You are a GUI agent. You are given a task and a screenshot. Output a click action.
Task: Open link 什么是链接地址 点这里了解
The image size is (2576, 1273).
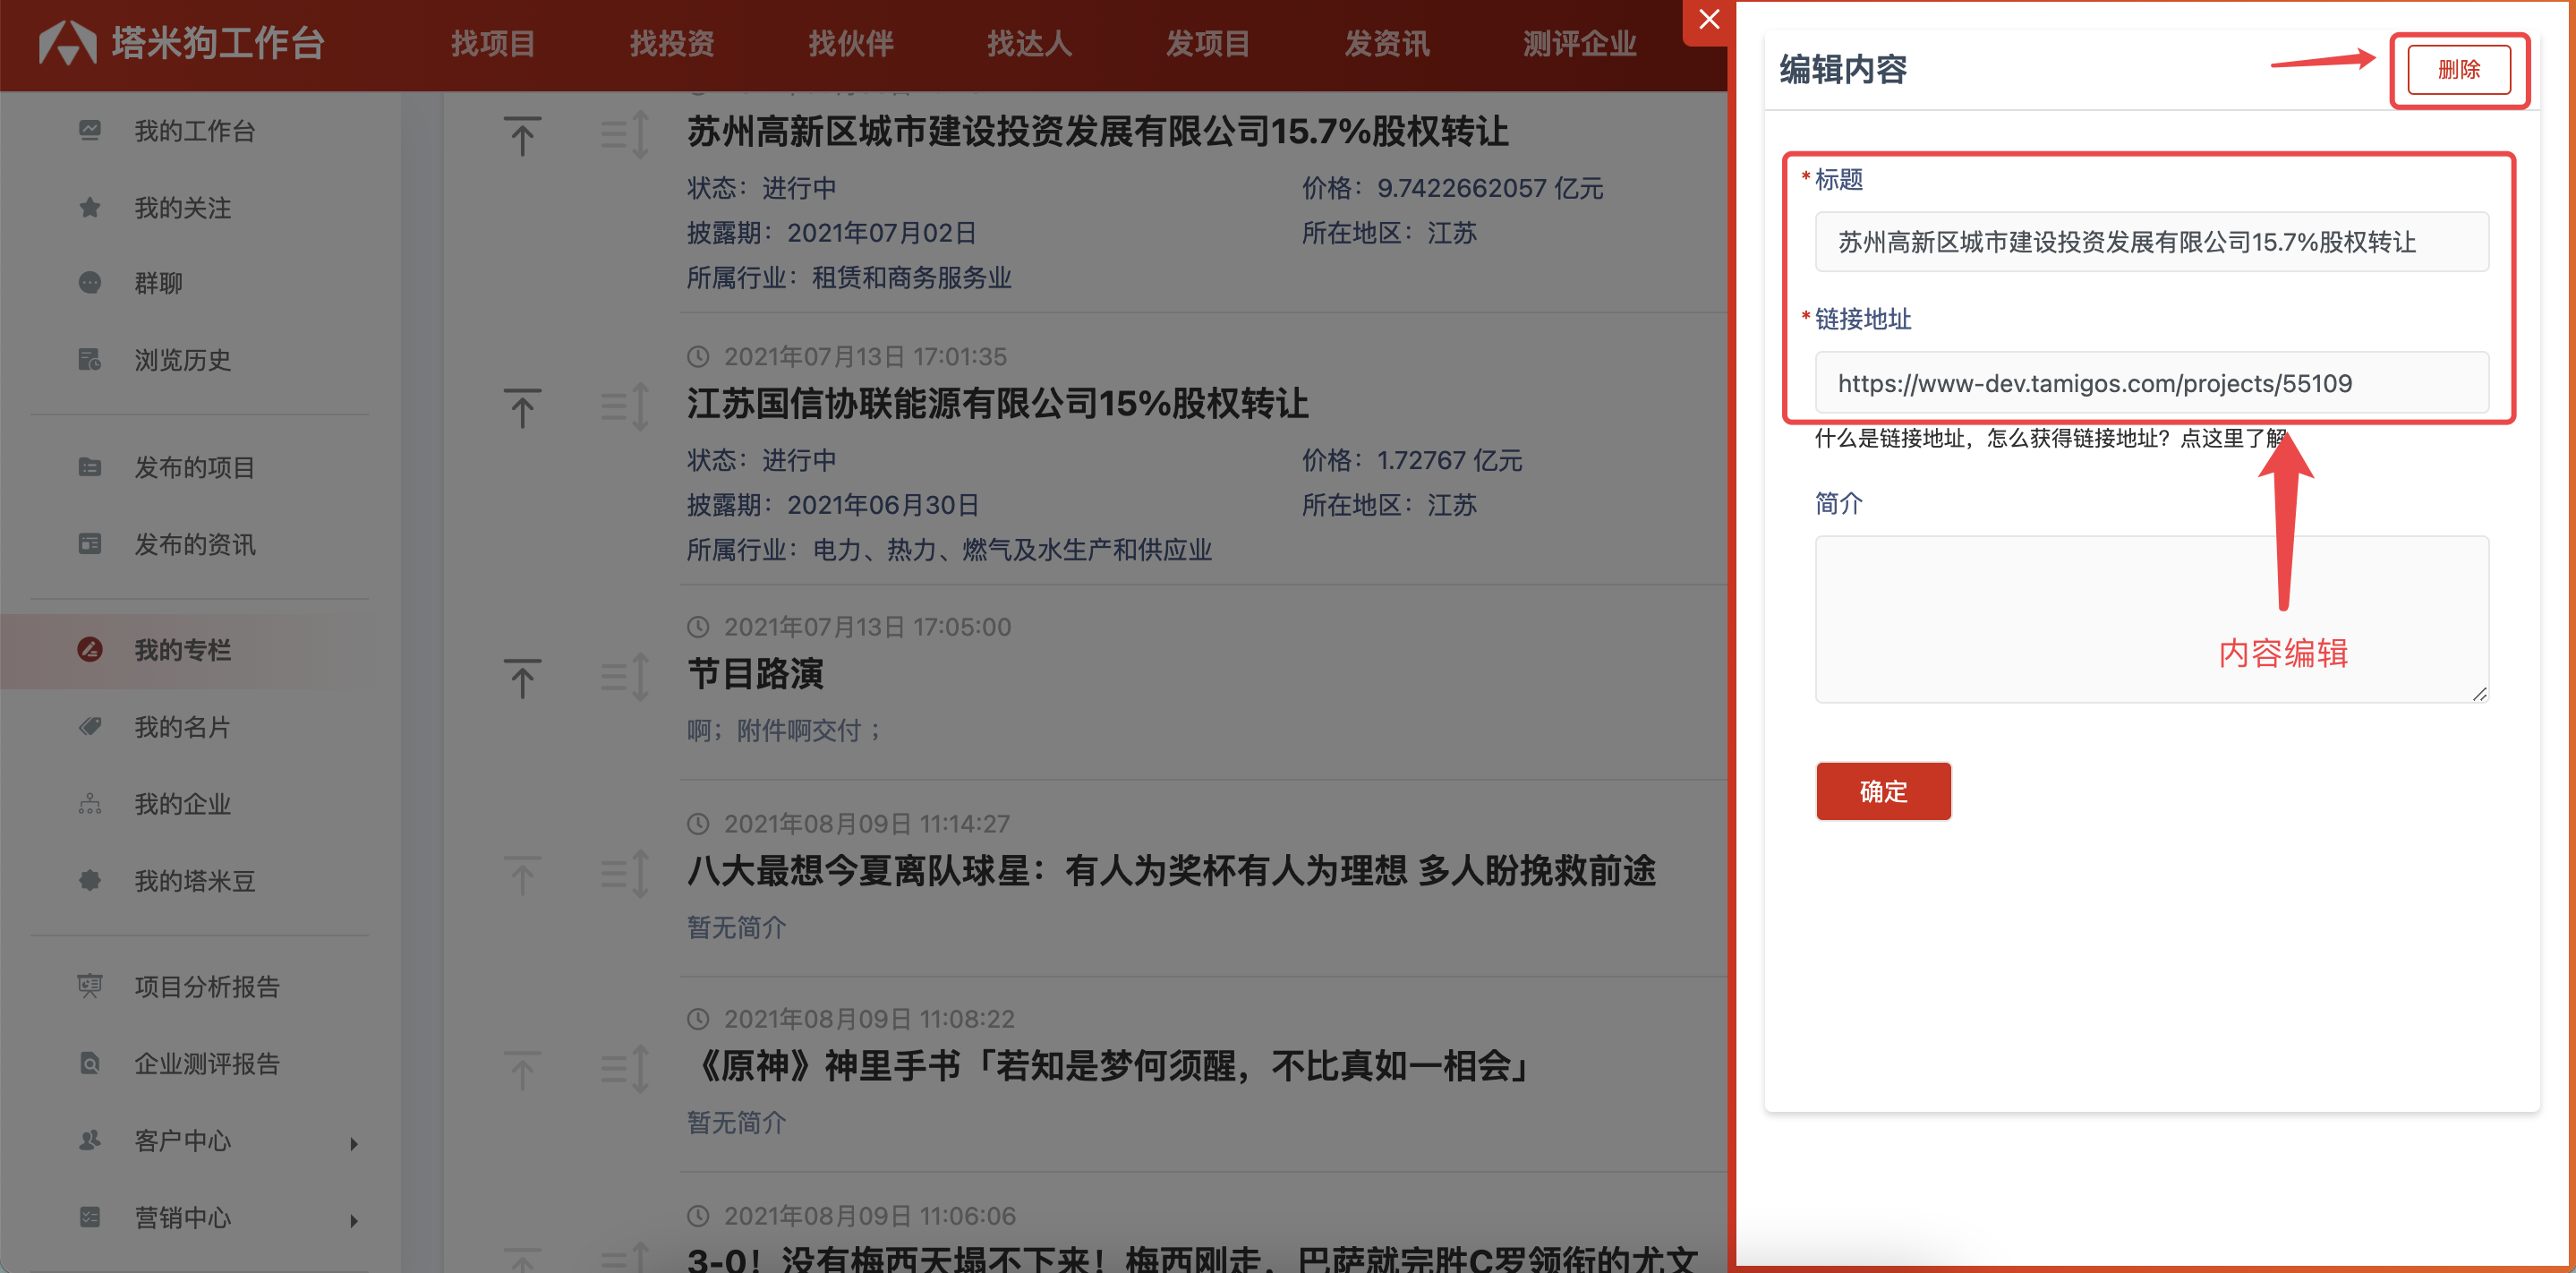point(2051,438)
